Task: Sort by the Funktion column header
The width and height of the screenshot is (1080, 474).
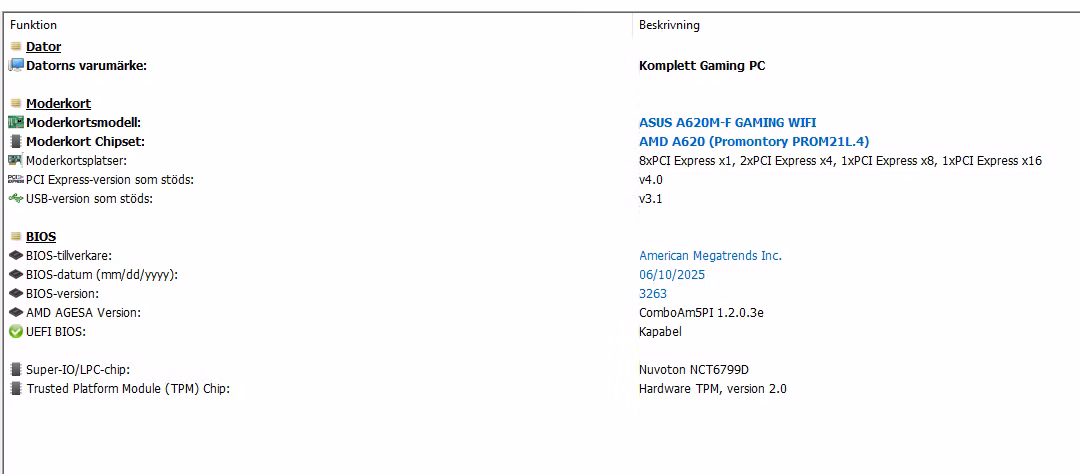Action: 34,25
